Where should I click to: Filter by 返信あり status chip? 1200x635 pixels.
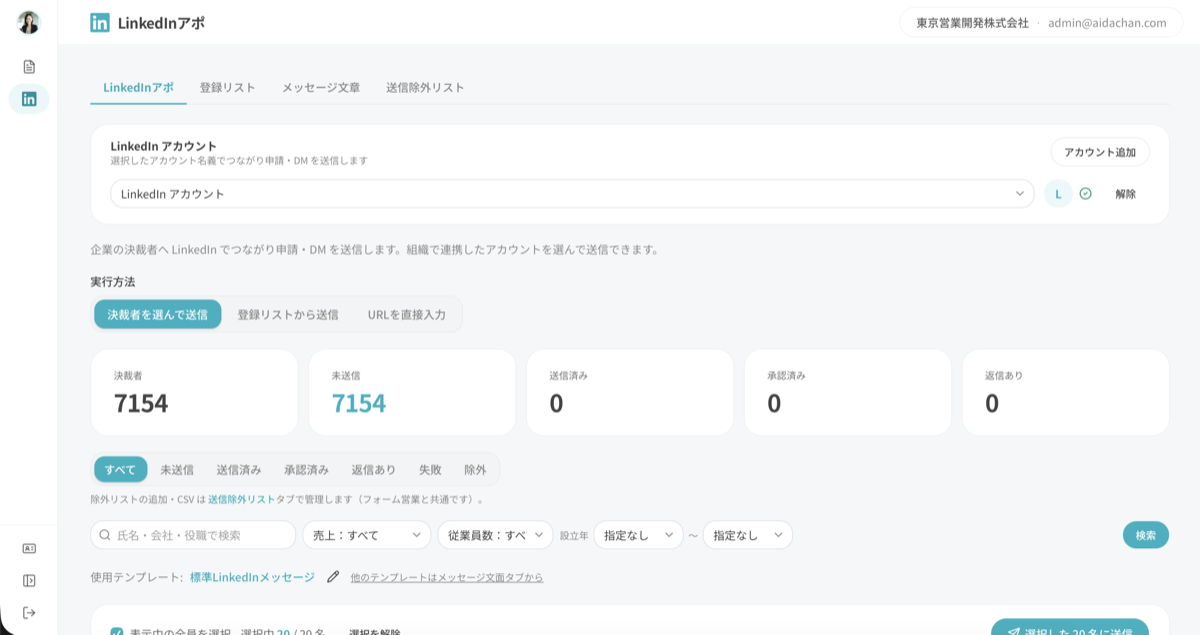tap(373, 469)
